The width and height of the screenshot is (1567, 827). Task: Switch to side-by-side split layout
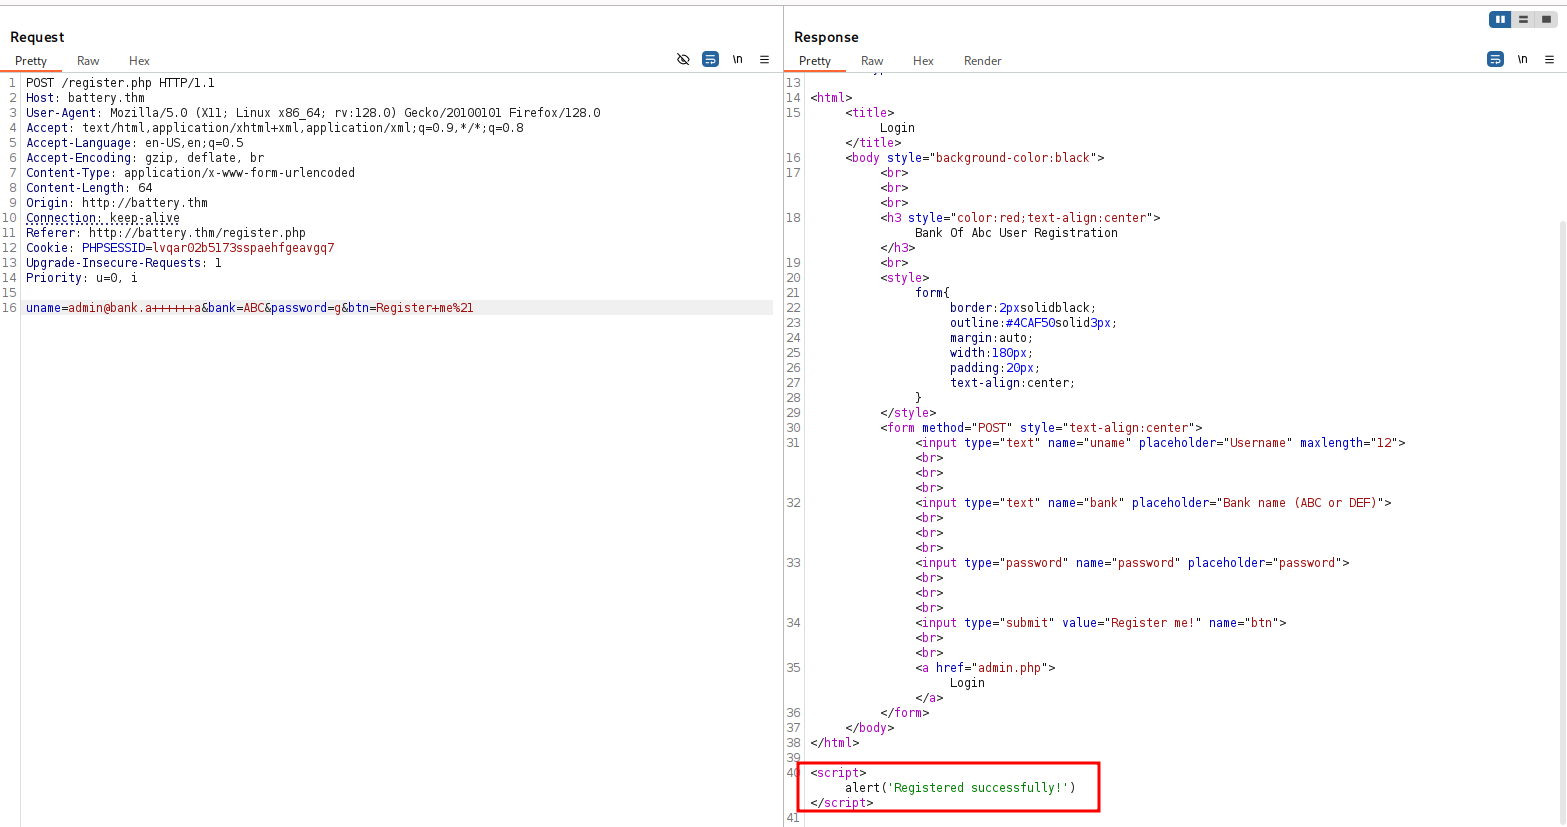(x=1500, y=19)
